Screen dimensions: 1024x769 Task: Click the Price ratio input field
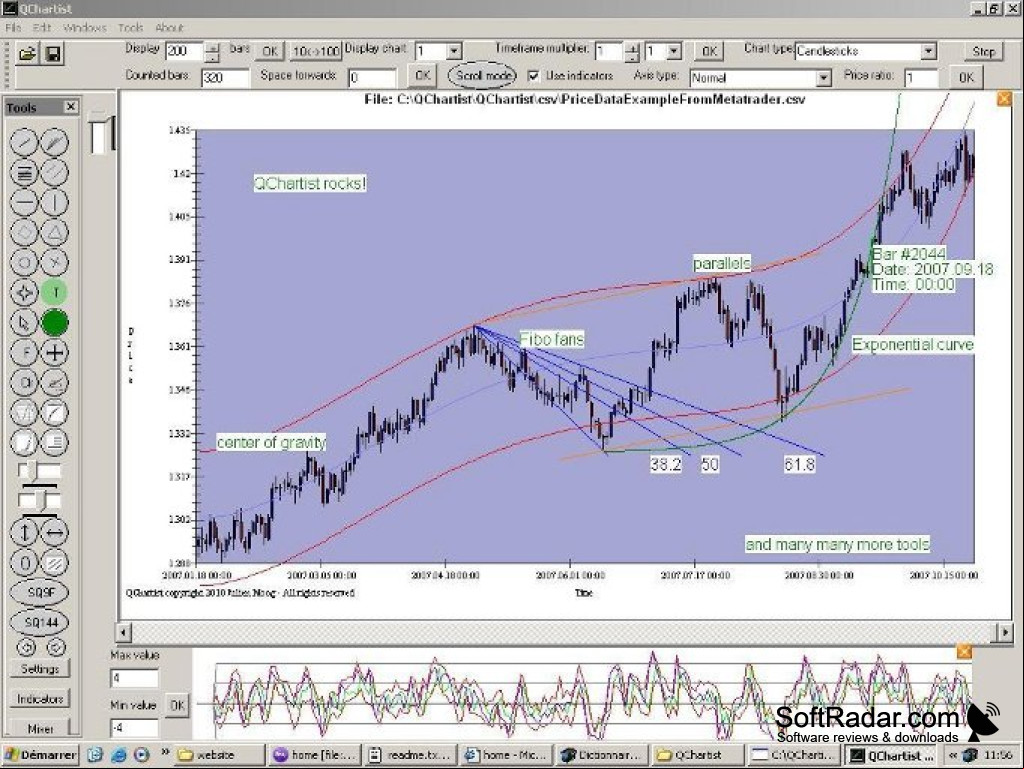(x=921, y=78)
